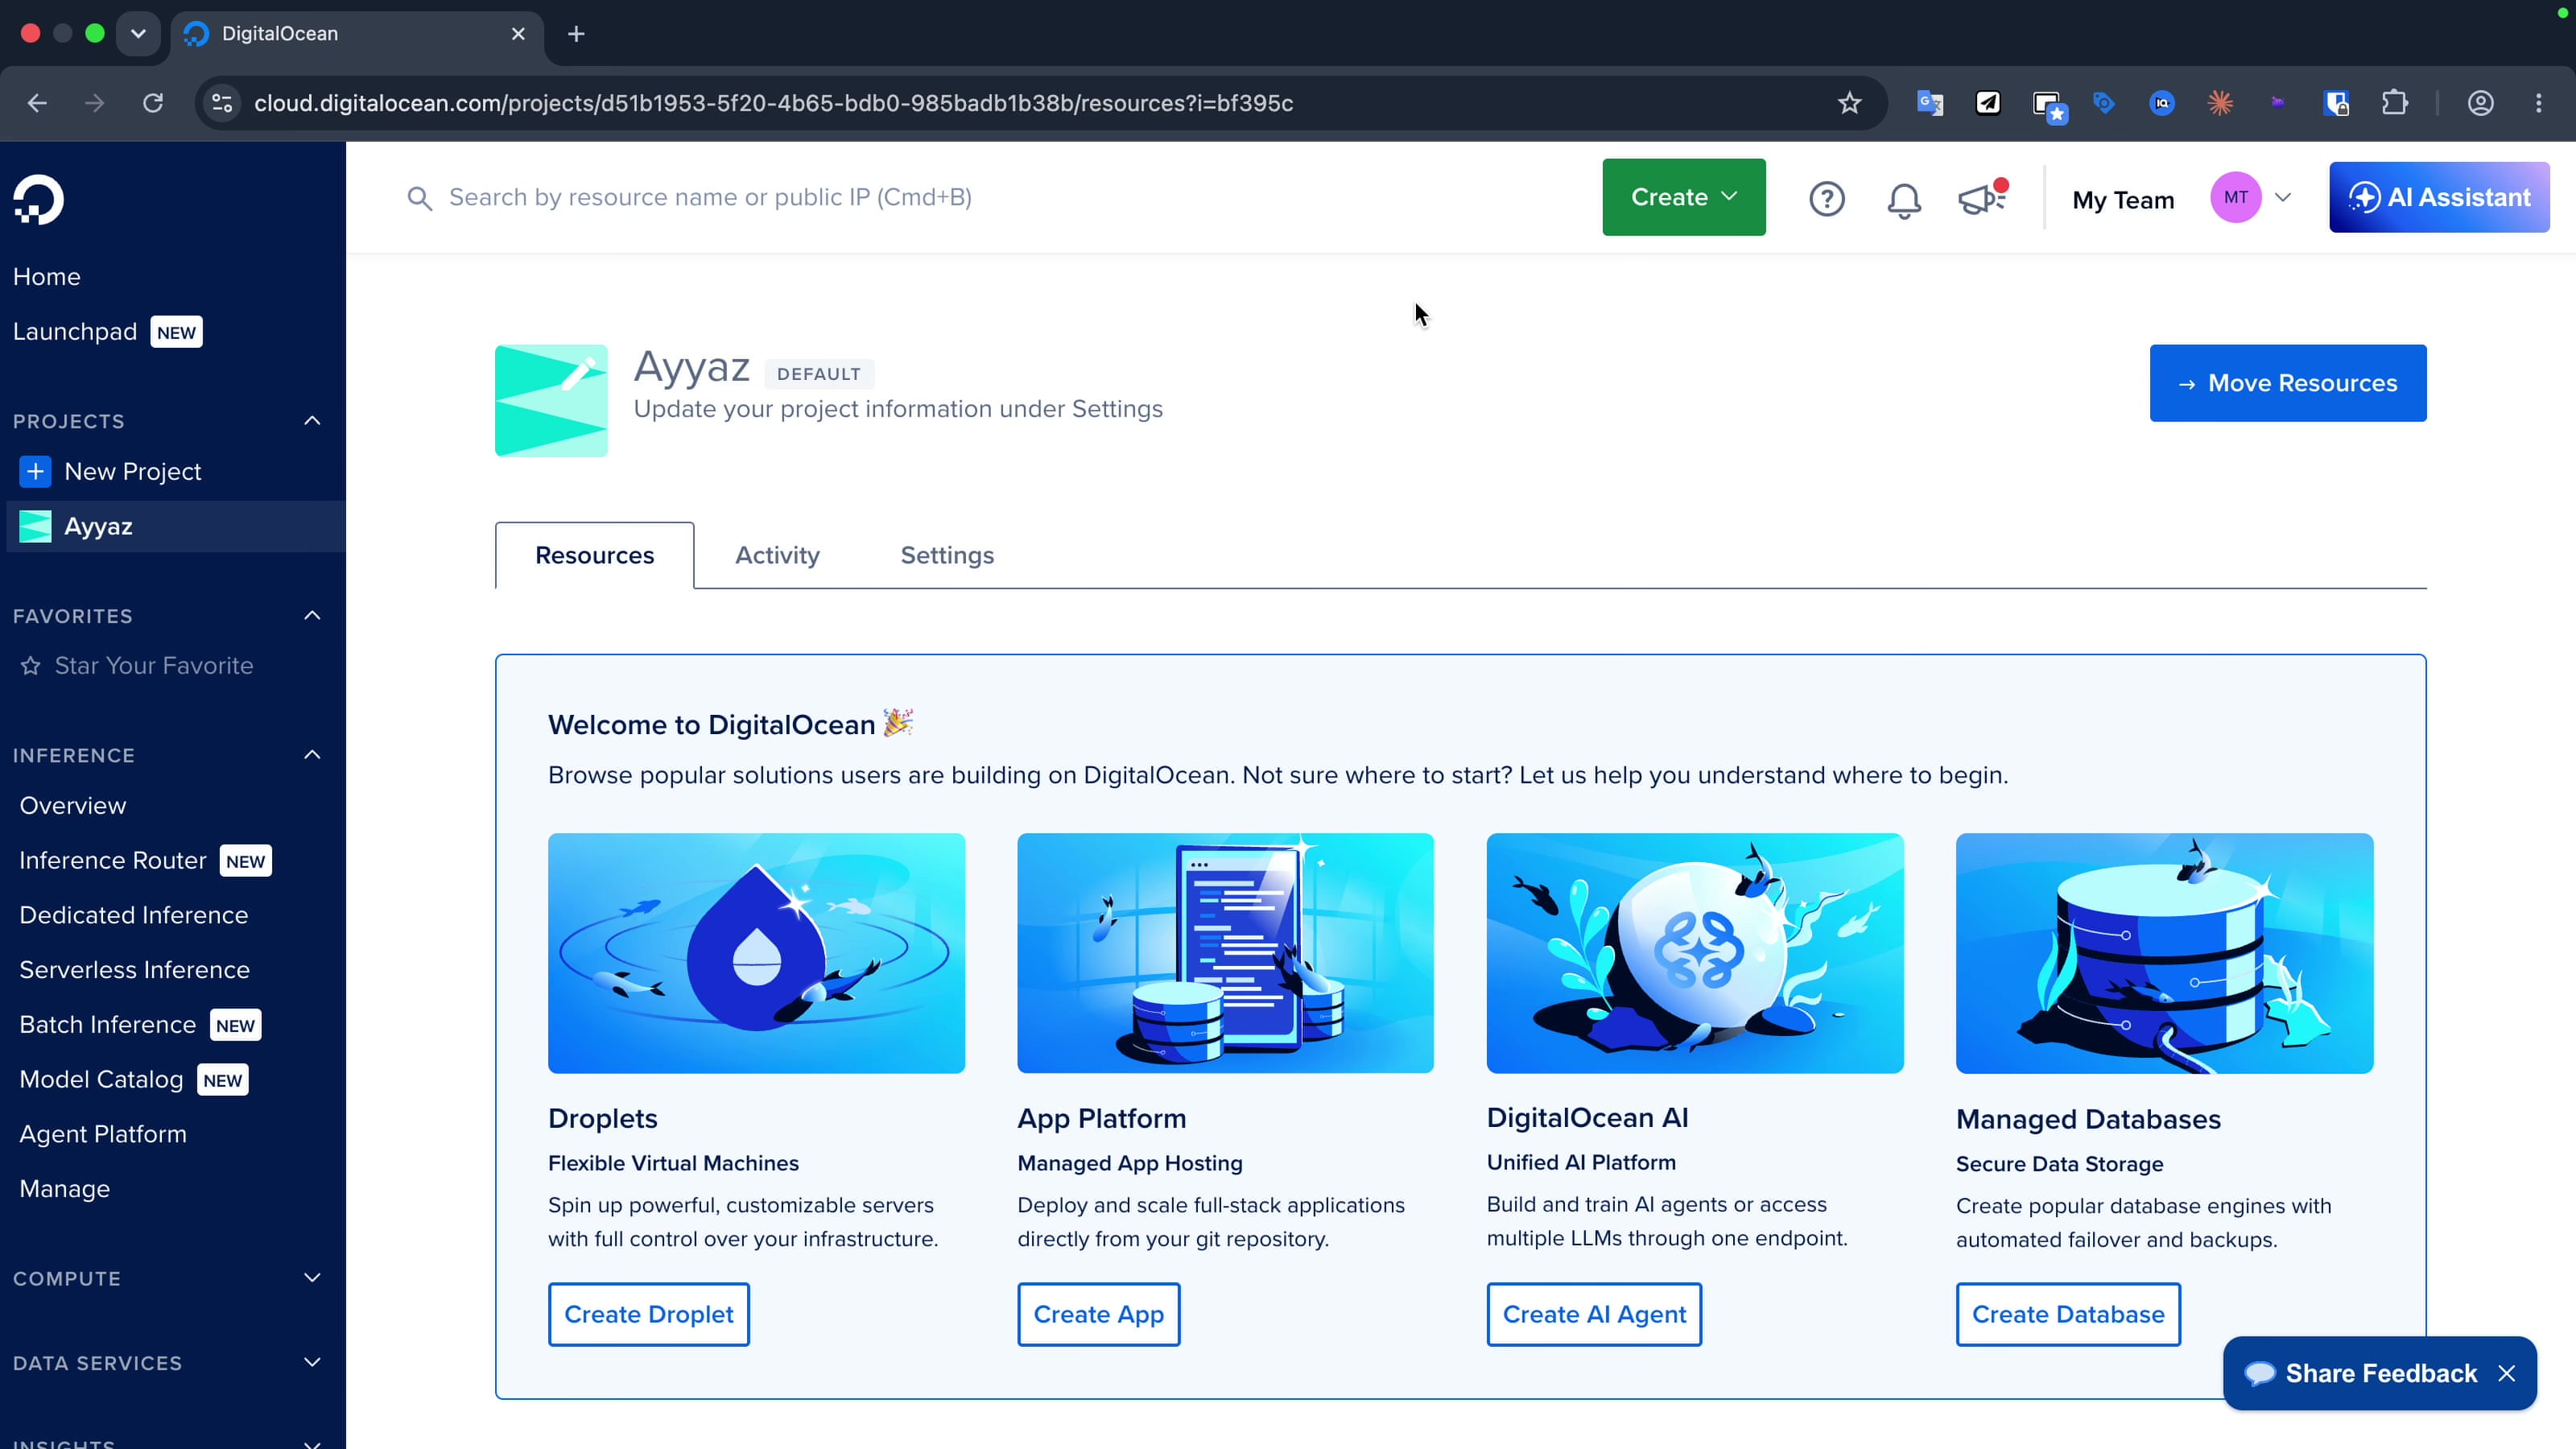Click the DigitalOcean AI illustration thumbnail

(x=1695, y=953)
